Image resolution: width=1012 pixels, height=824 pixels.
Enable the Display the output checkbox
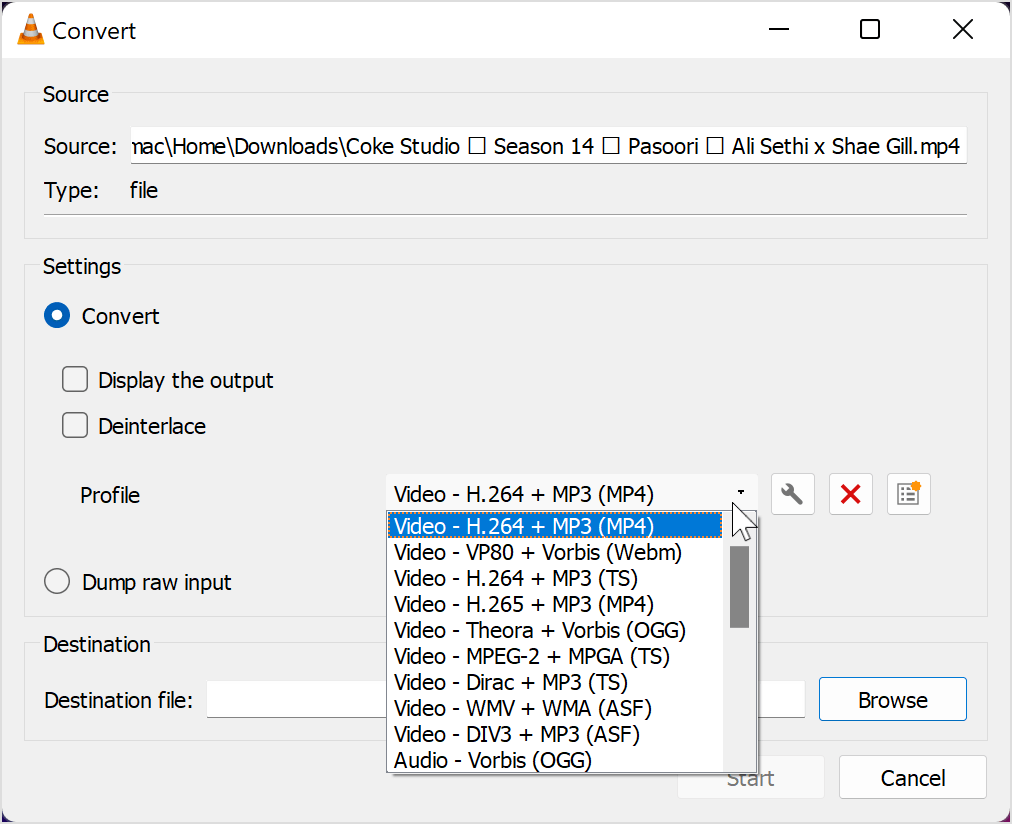[75, 380]
